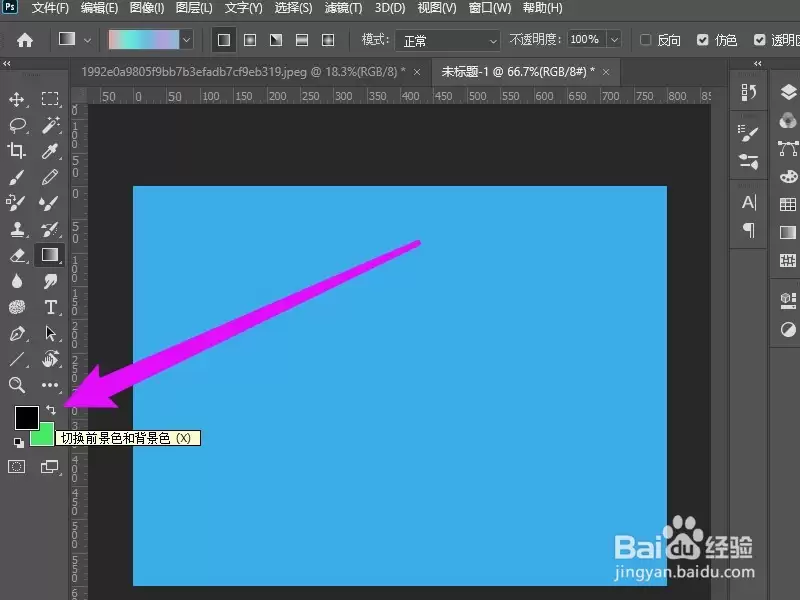Close the jpeg document tab

[x=417, y=72]
